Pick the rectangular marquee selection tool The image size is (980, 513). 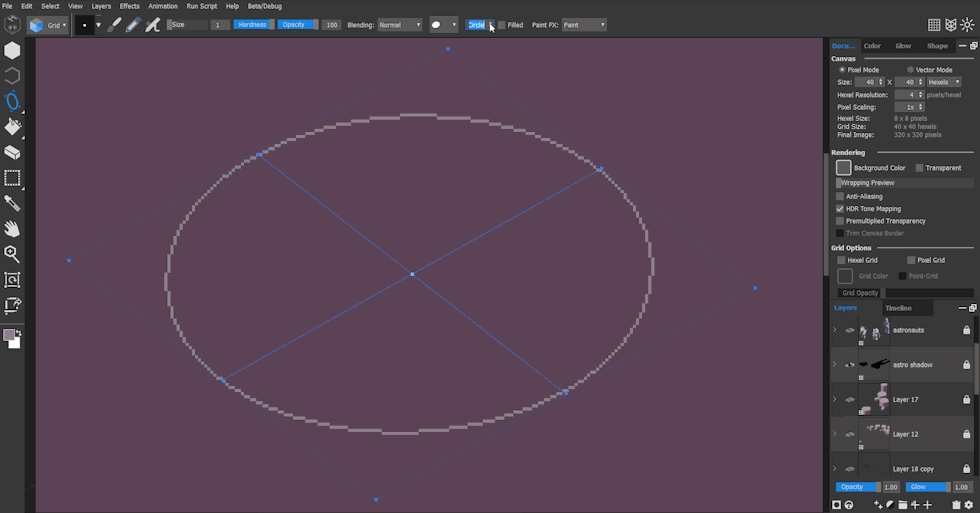(x=13, y=179)
